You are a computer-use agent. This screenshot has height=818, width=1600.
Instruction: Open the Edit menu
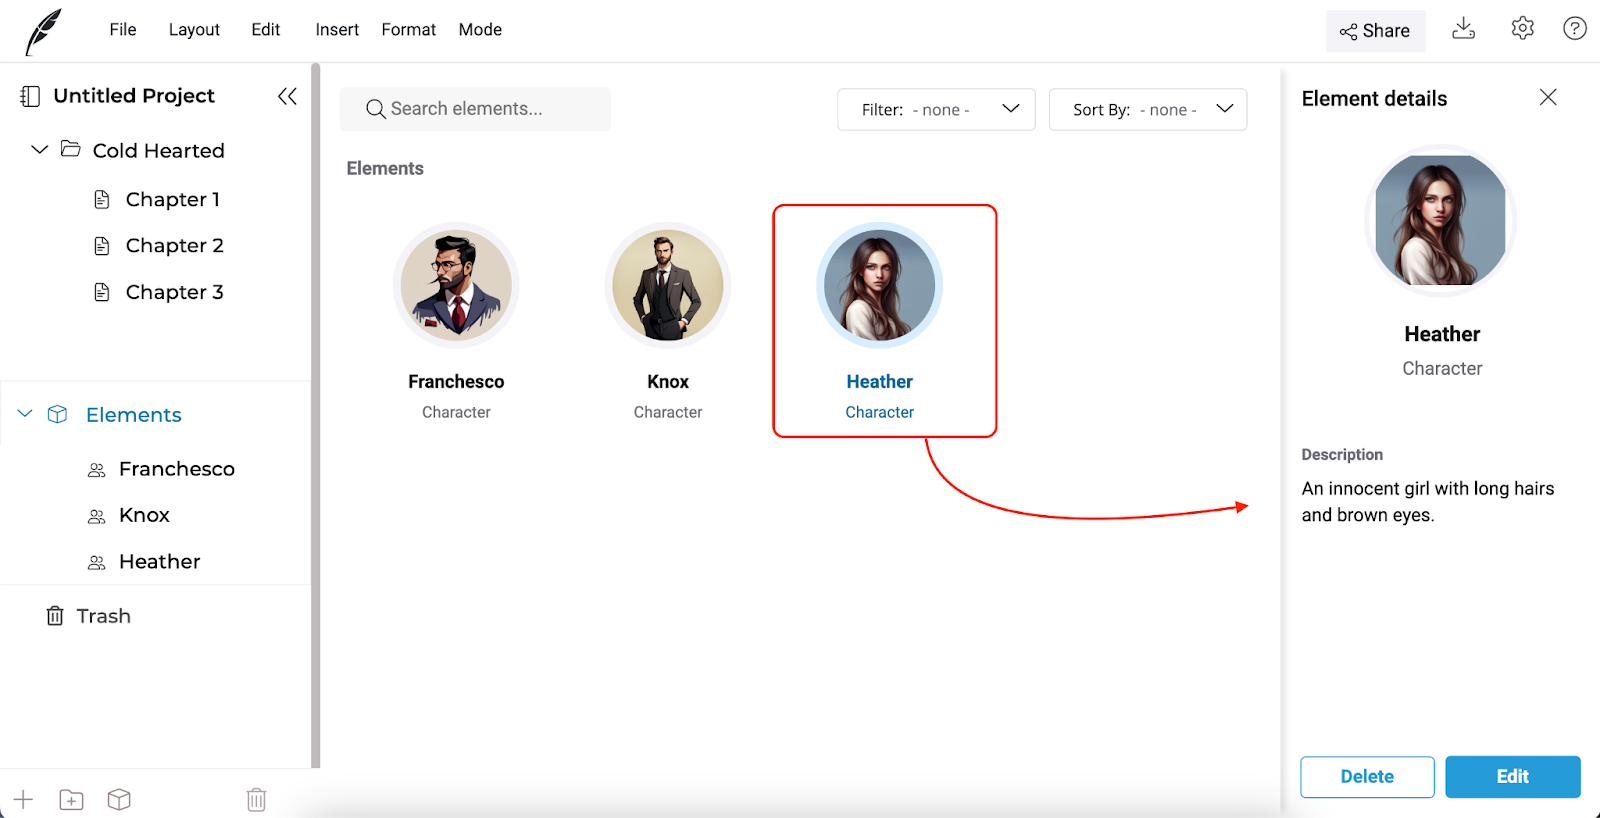265,30
